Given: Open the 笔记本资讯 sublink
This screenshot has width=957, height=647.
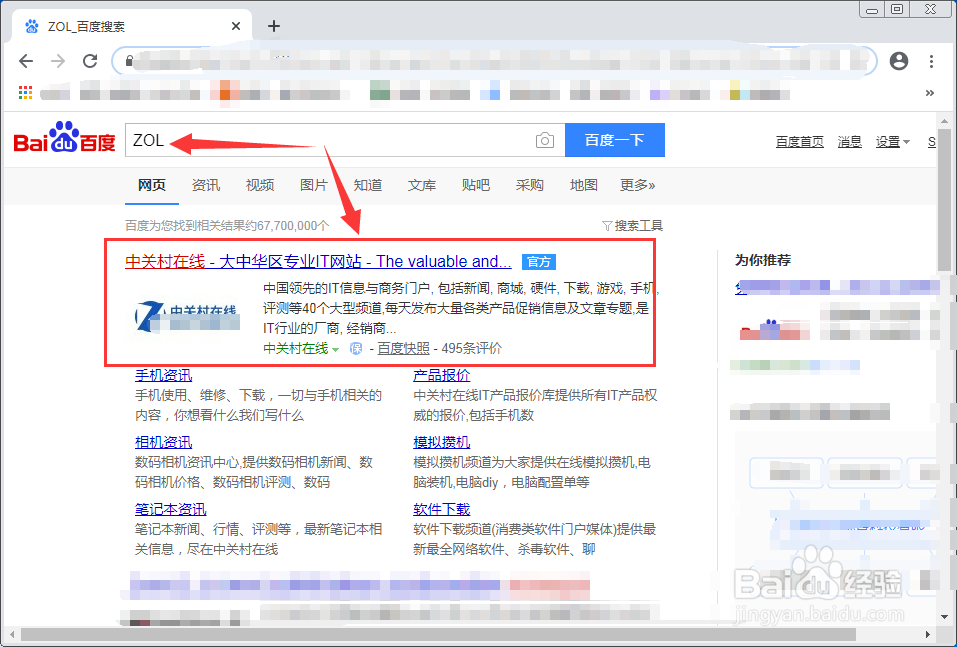Looking at the screenshot, I should click(170, 509).
